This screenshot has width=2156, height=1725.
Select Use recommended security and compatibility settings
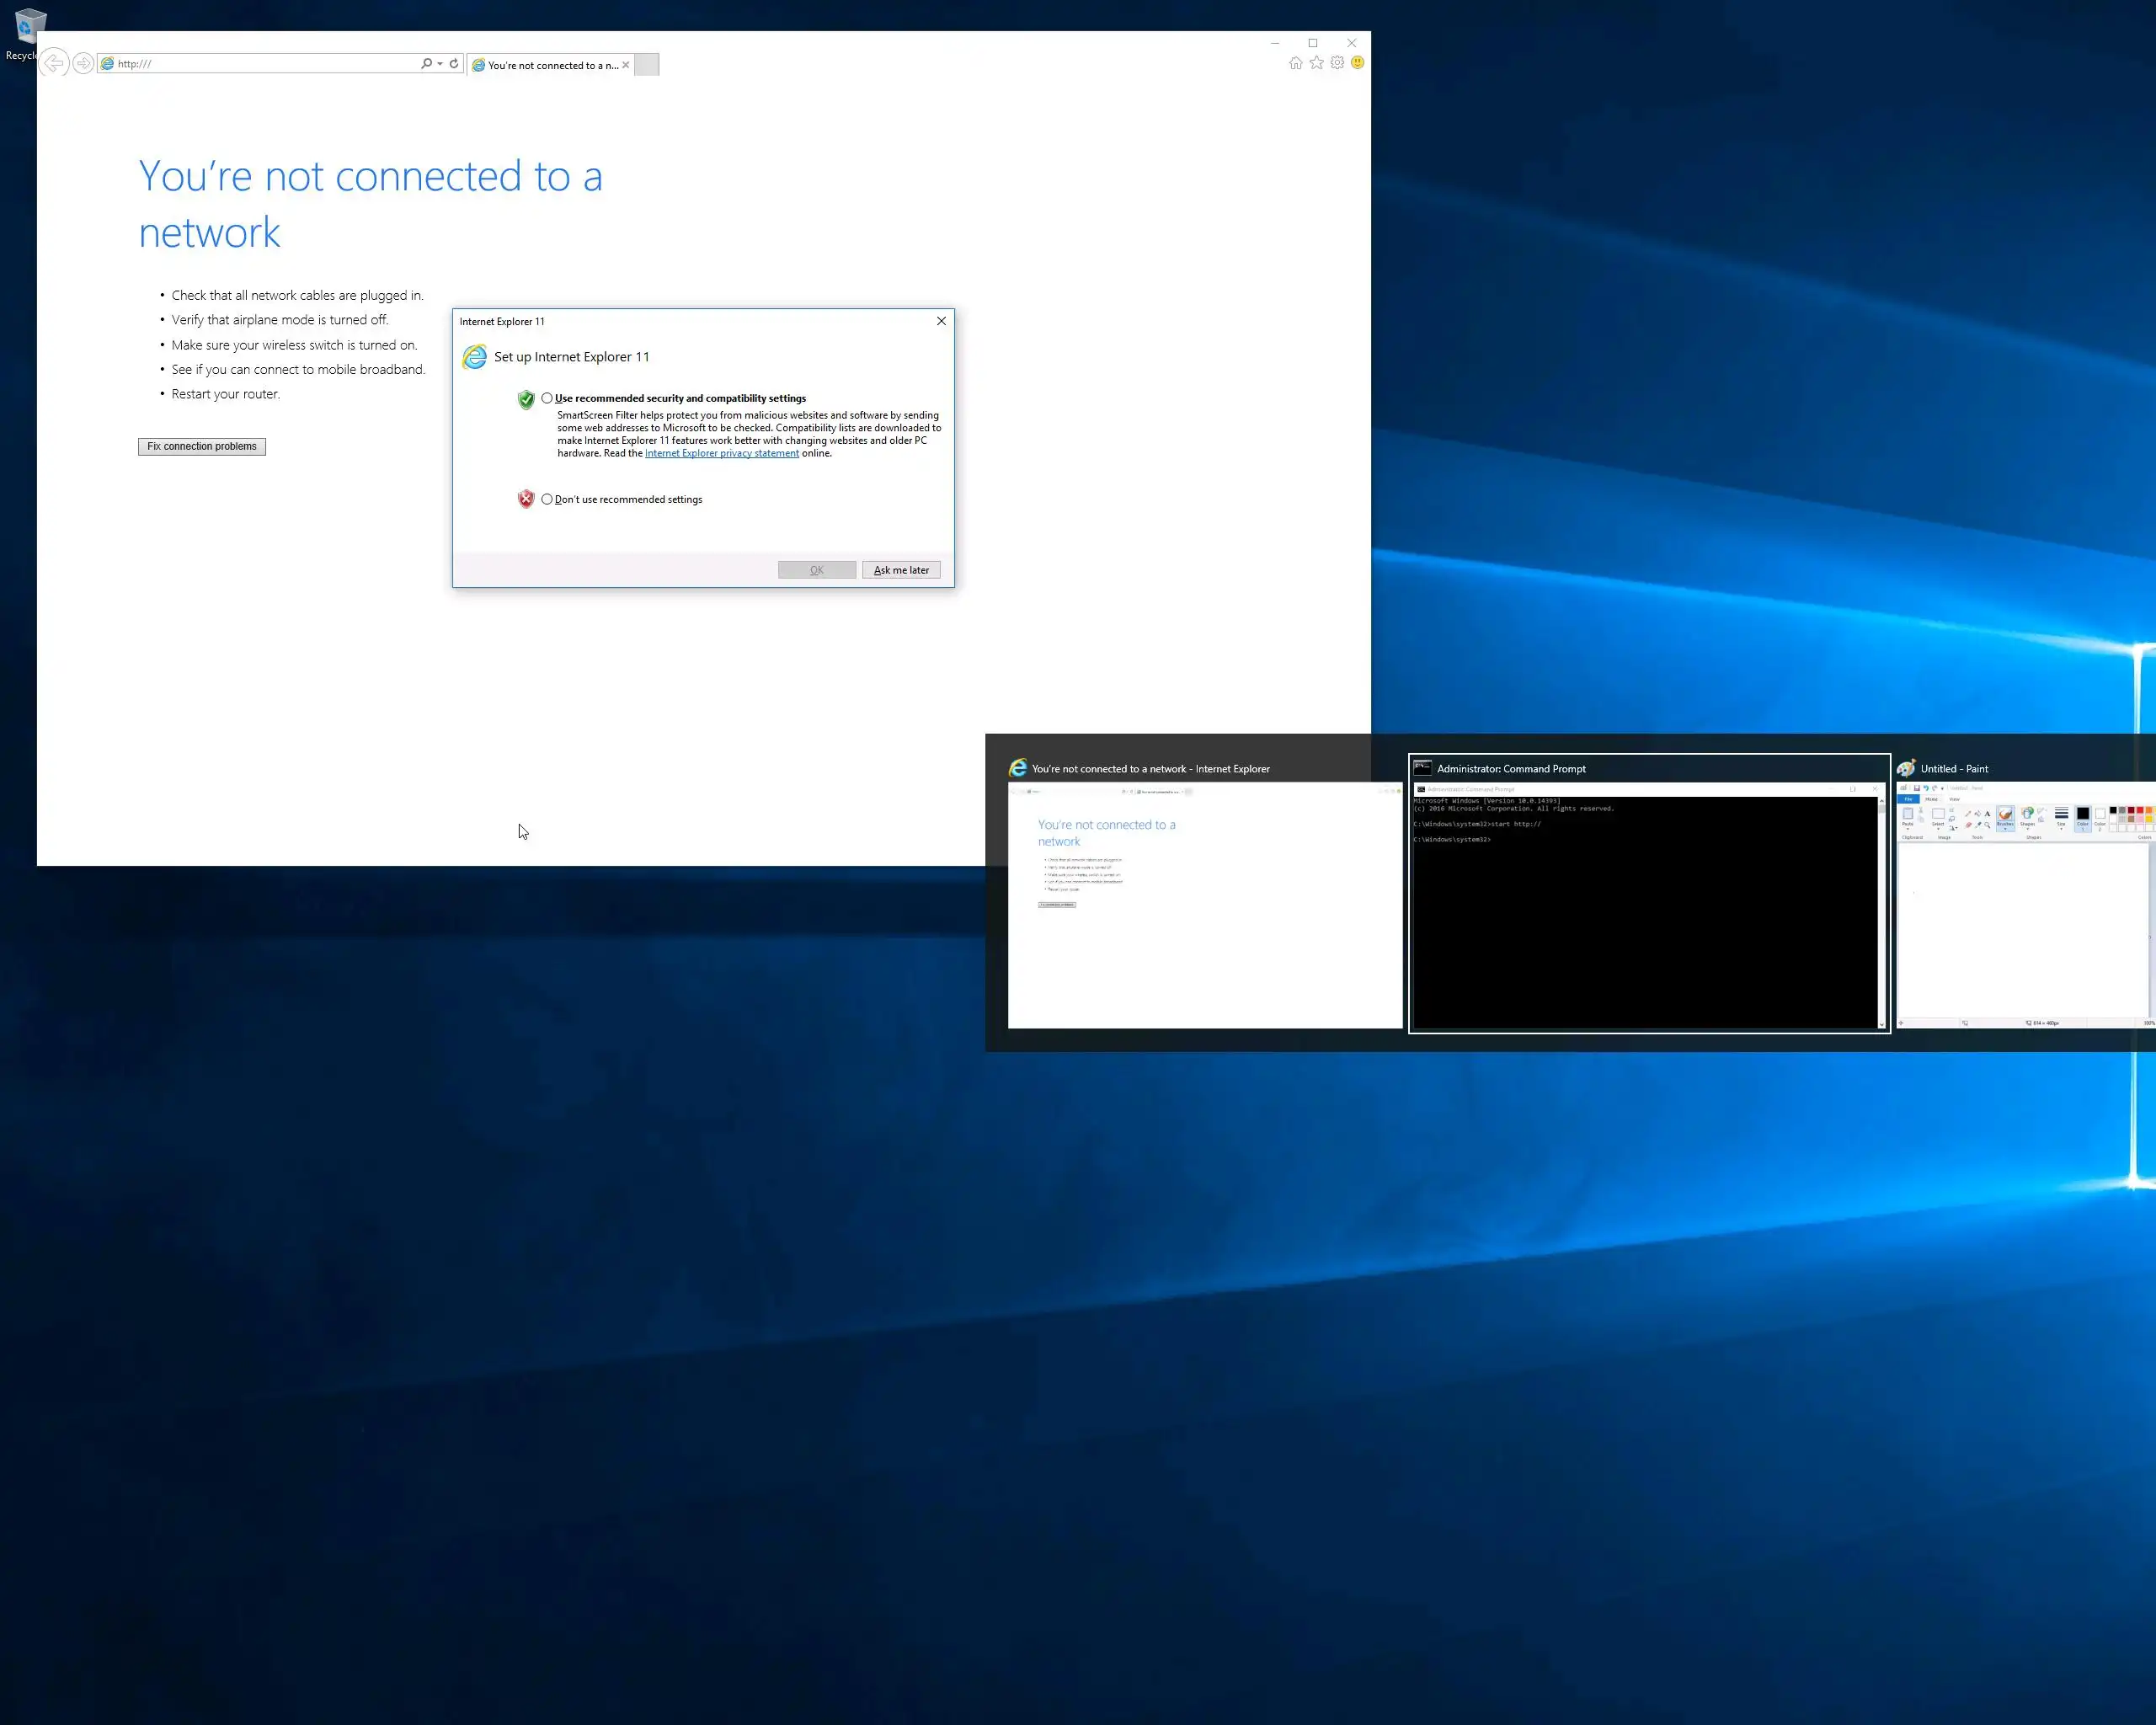coord(547,398)
